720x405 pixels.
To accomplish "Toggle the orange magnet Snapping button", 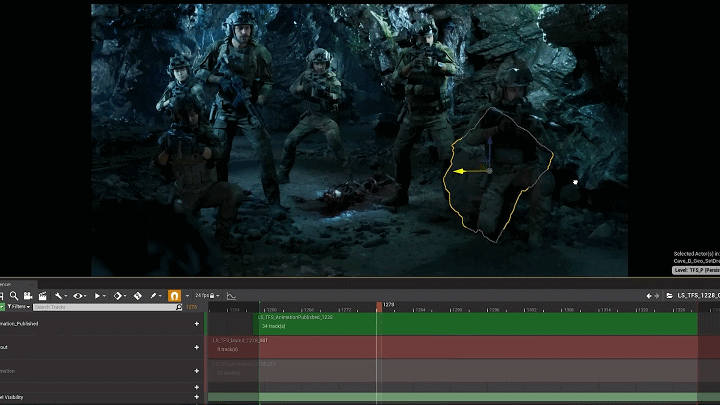I will pyautogui.click(x=174, y=296).
